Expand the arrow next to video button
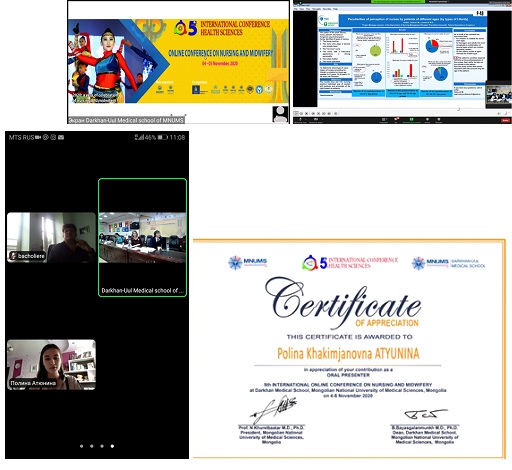This screenshot has width=512, height=470. pyautogui.click(x=322, y=119)
